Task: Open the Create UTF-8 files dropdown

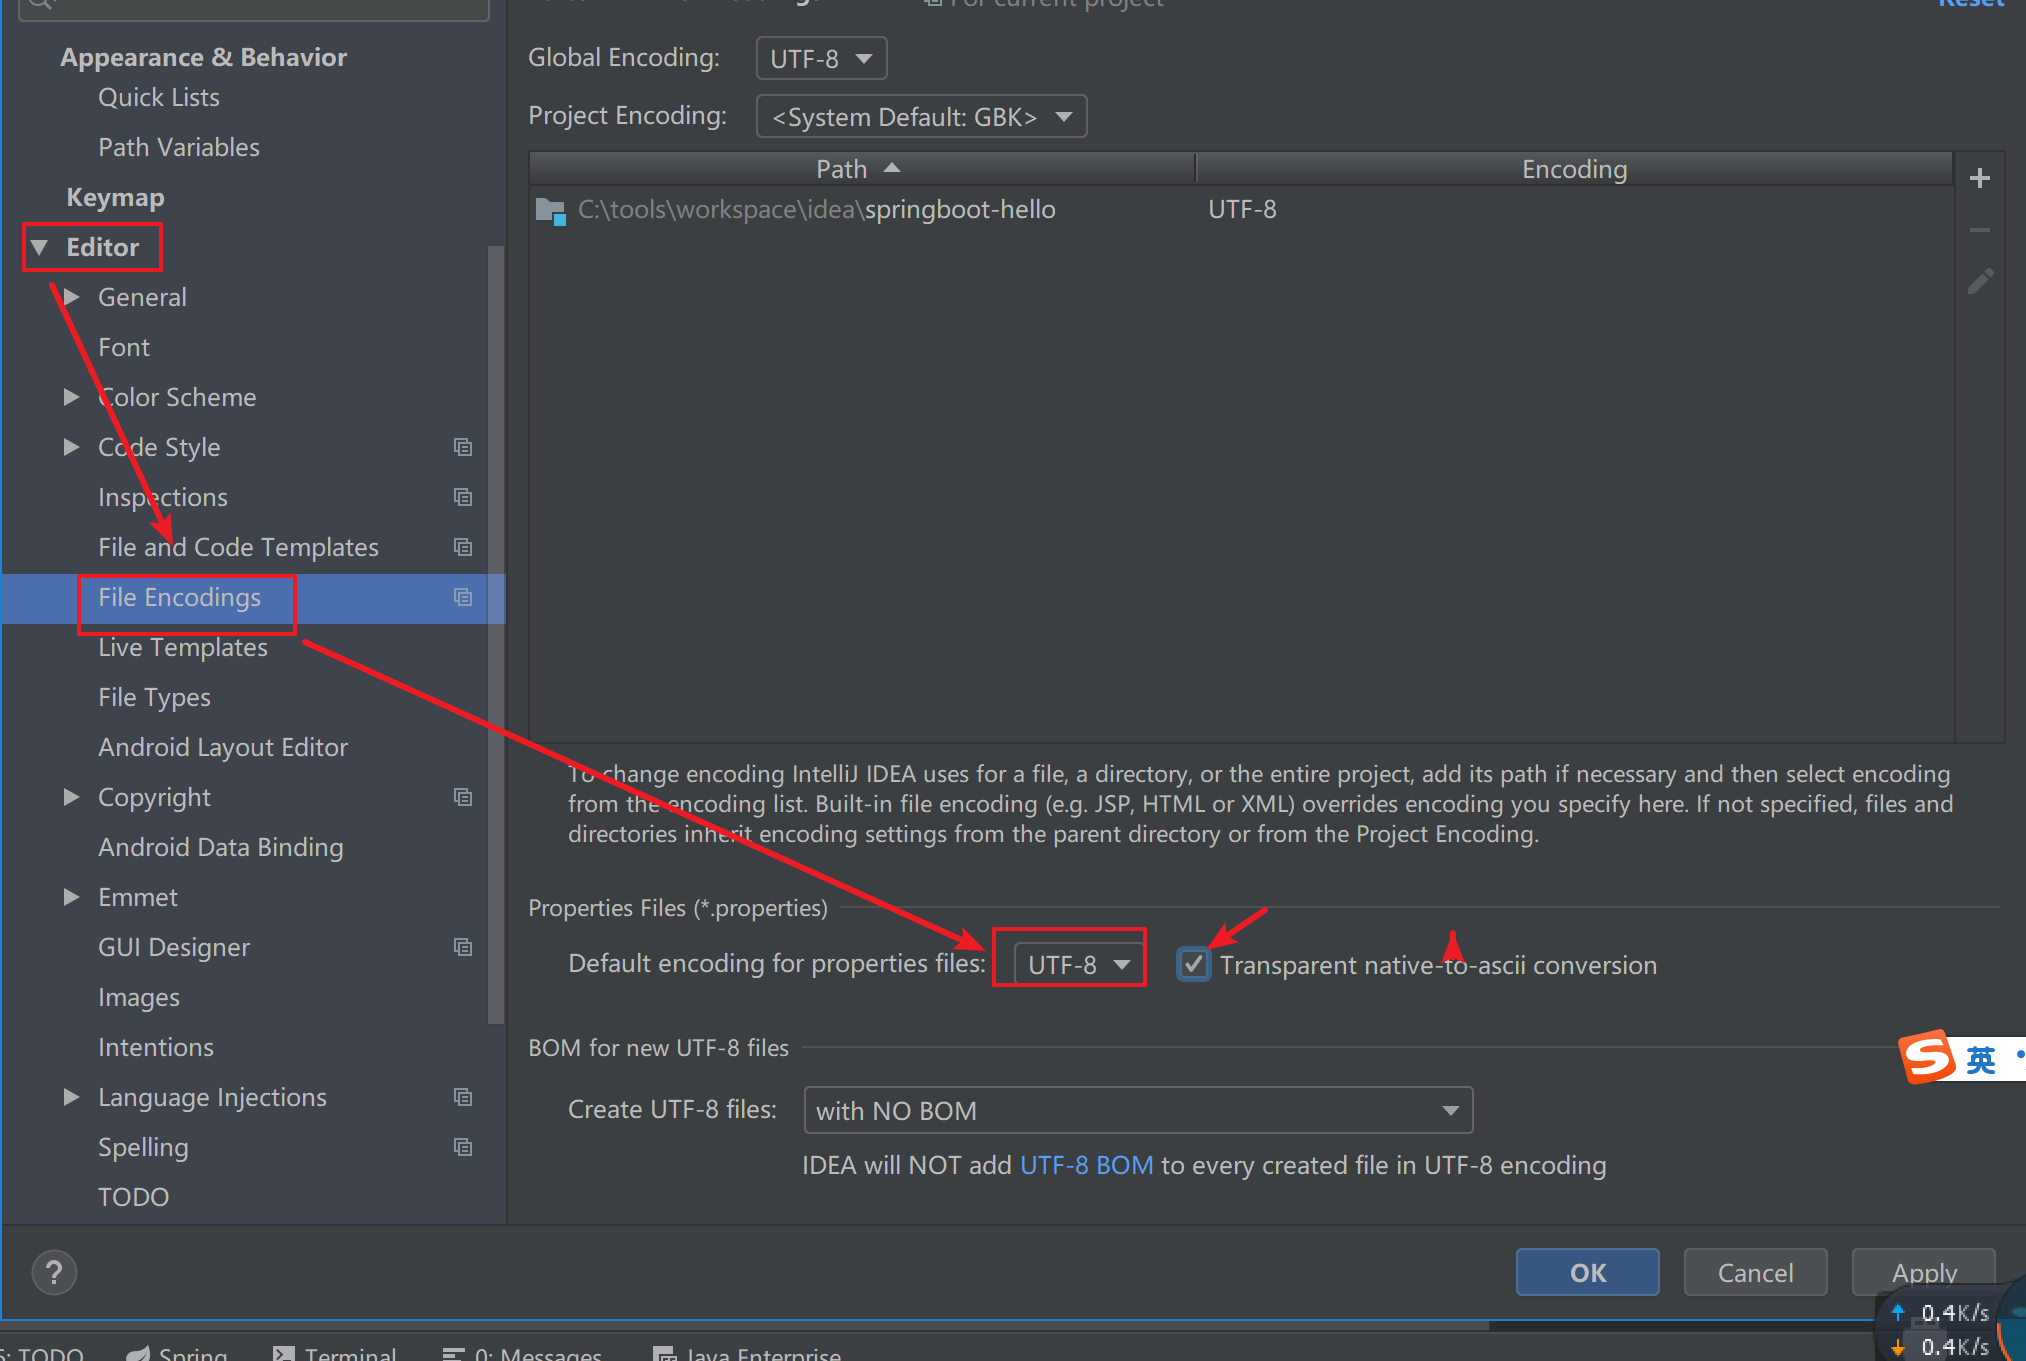Action: point(1137,1111)
